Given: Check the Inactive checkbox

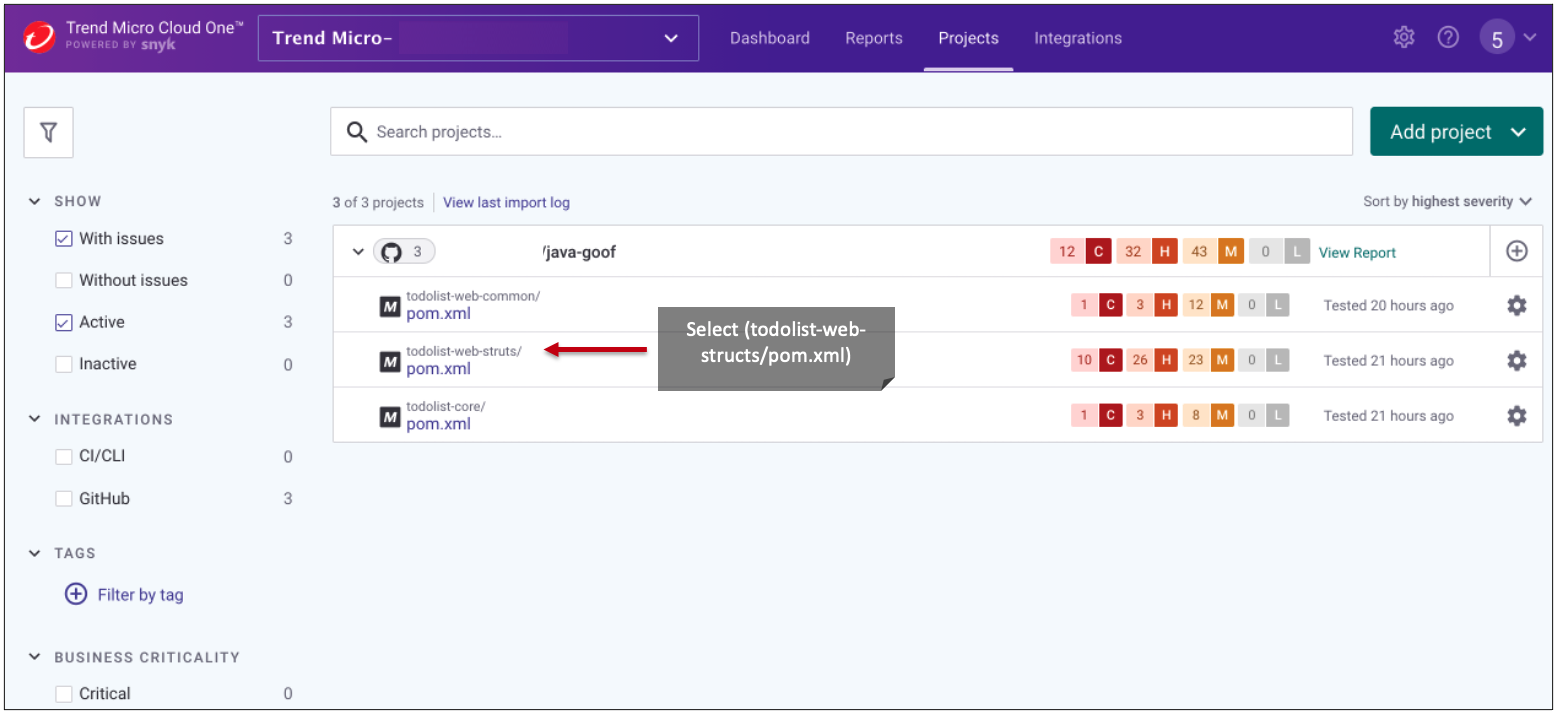Looking at the screenshot, I should click(x=64, y=365).
